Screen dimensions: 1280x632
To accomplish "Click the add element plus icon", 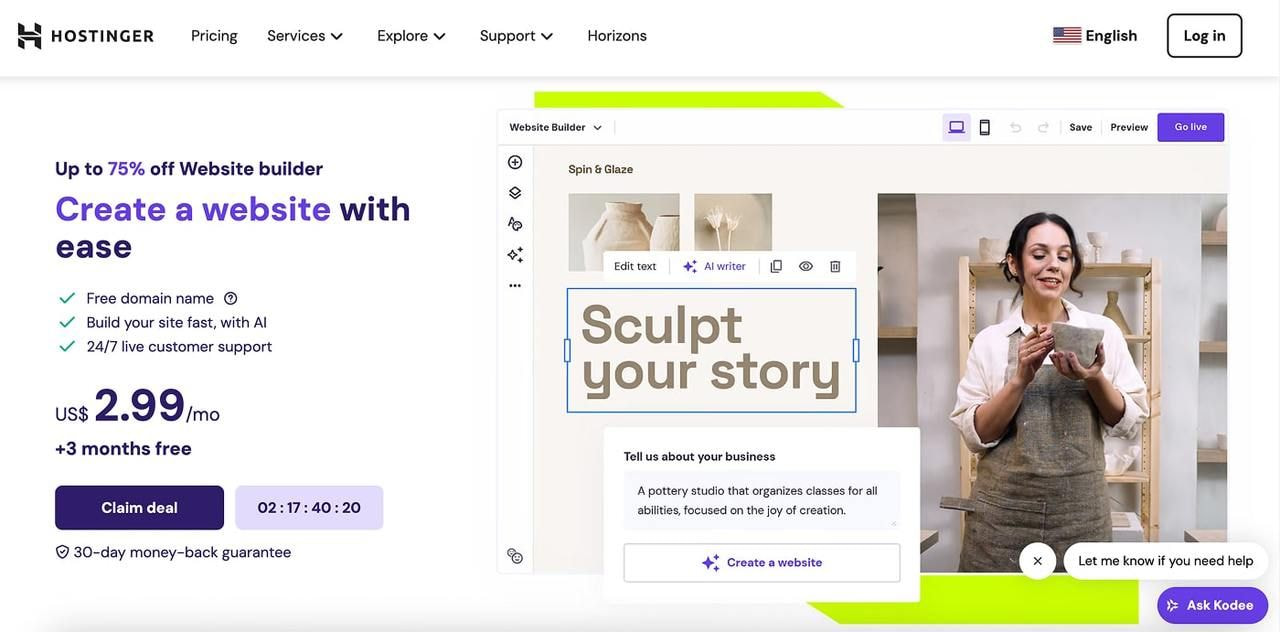I will pos(515,162).
